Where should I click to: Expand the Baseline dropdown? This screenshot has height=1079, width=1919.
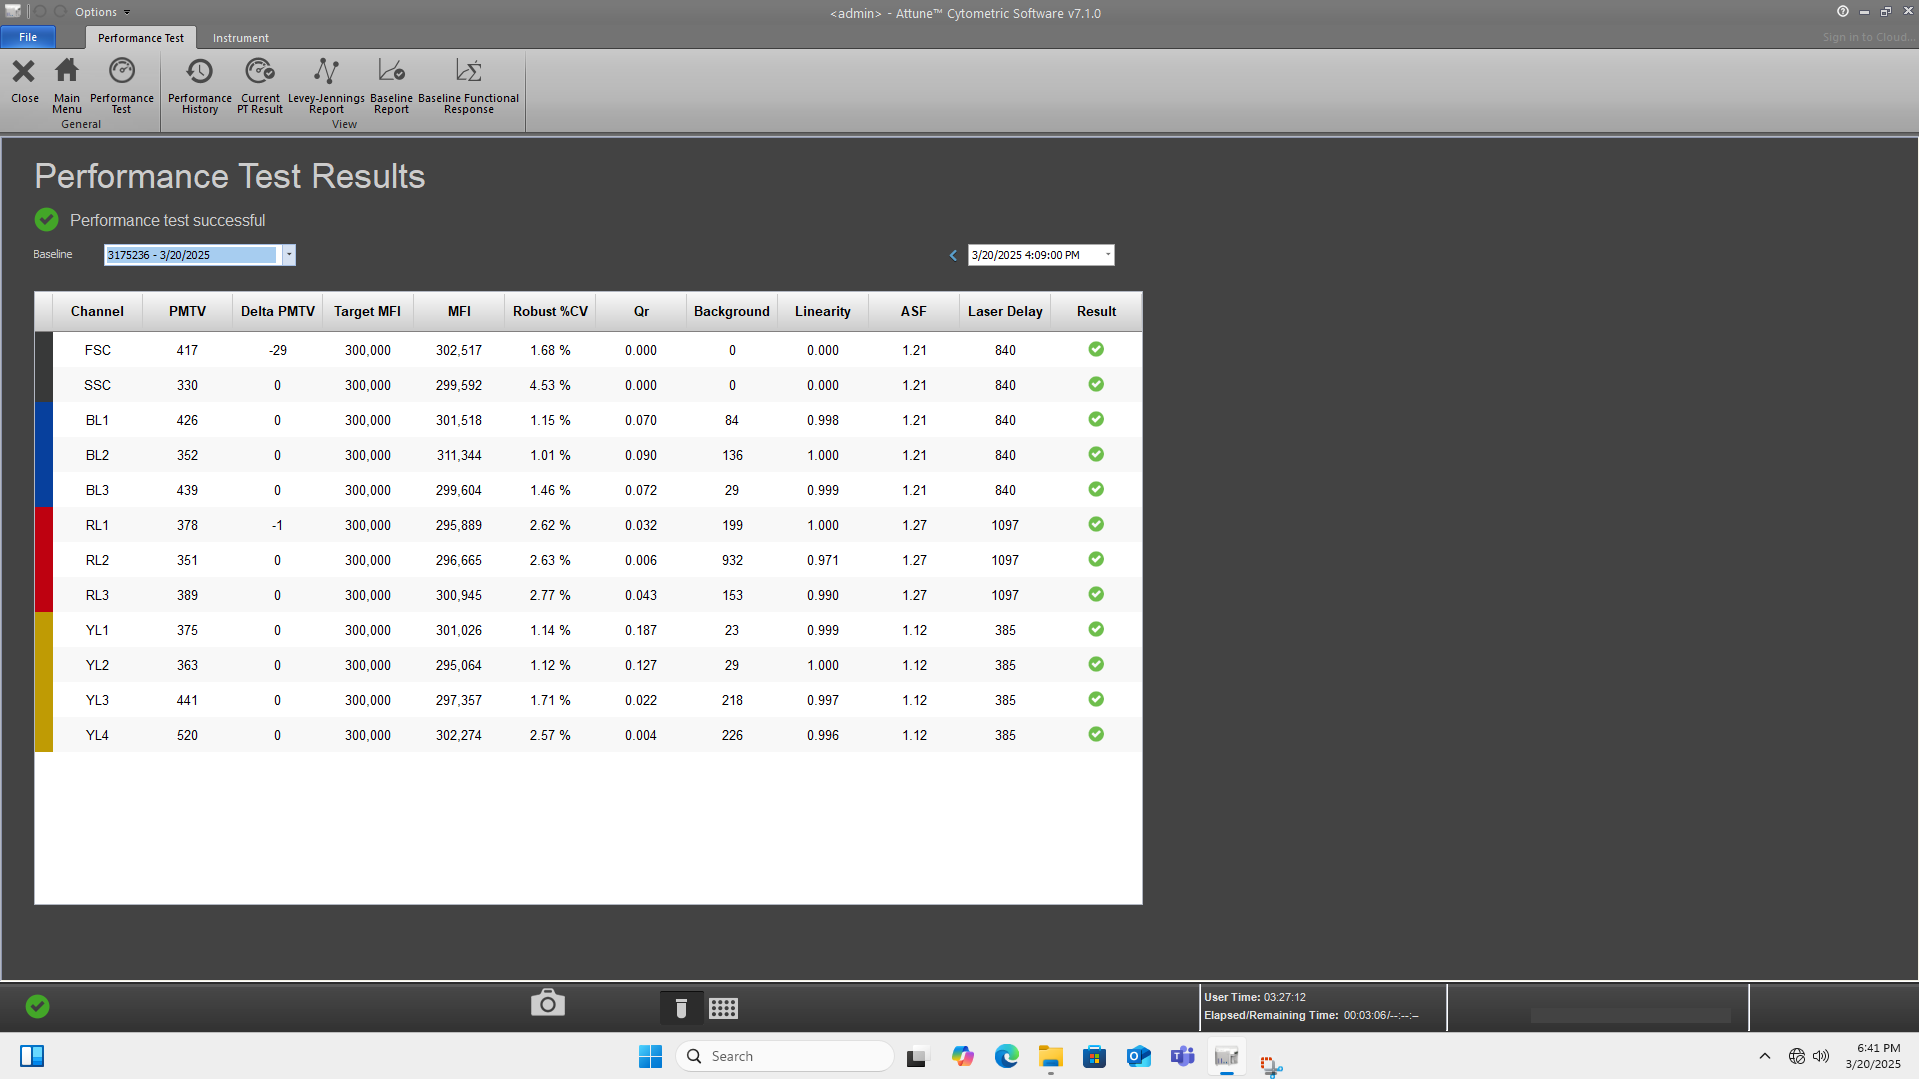[x=289, y=255]
